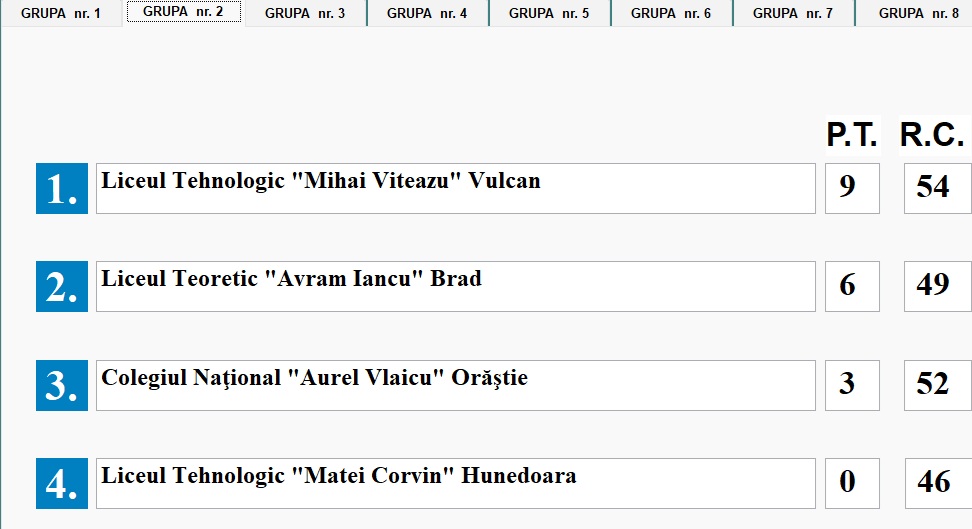Select the blue rank box numbered 3
Viewport: 972px width, 529px height.
point(62,385)
